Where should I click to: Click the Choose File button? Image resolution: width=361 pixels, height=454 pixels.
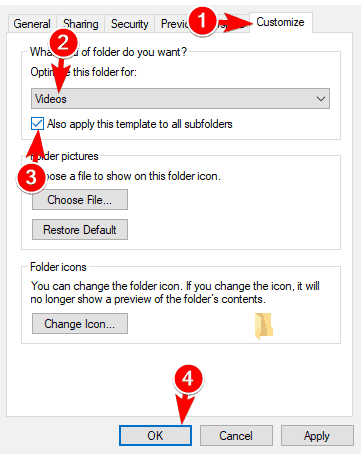coord(80,200)
